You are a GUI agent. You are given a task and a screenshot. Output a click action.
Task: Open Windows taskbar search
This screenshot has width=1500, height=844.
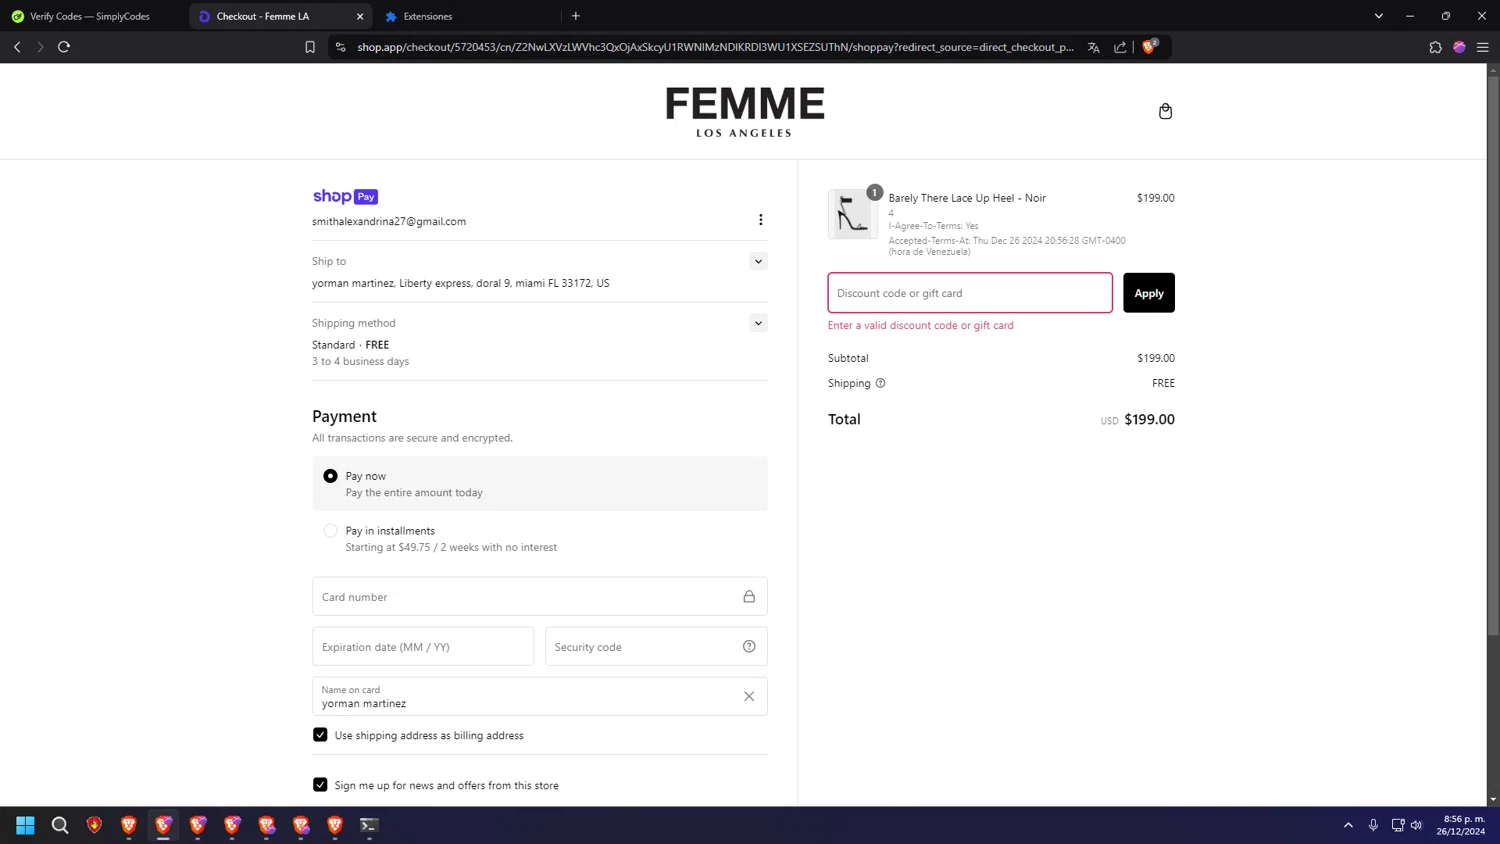point(60,825)
